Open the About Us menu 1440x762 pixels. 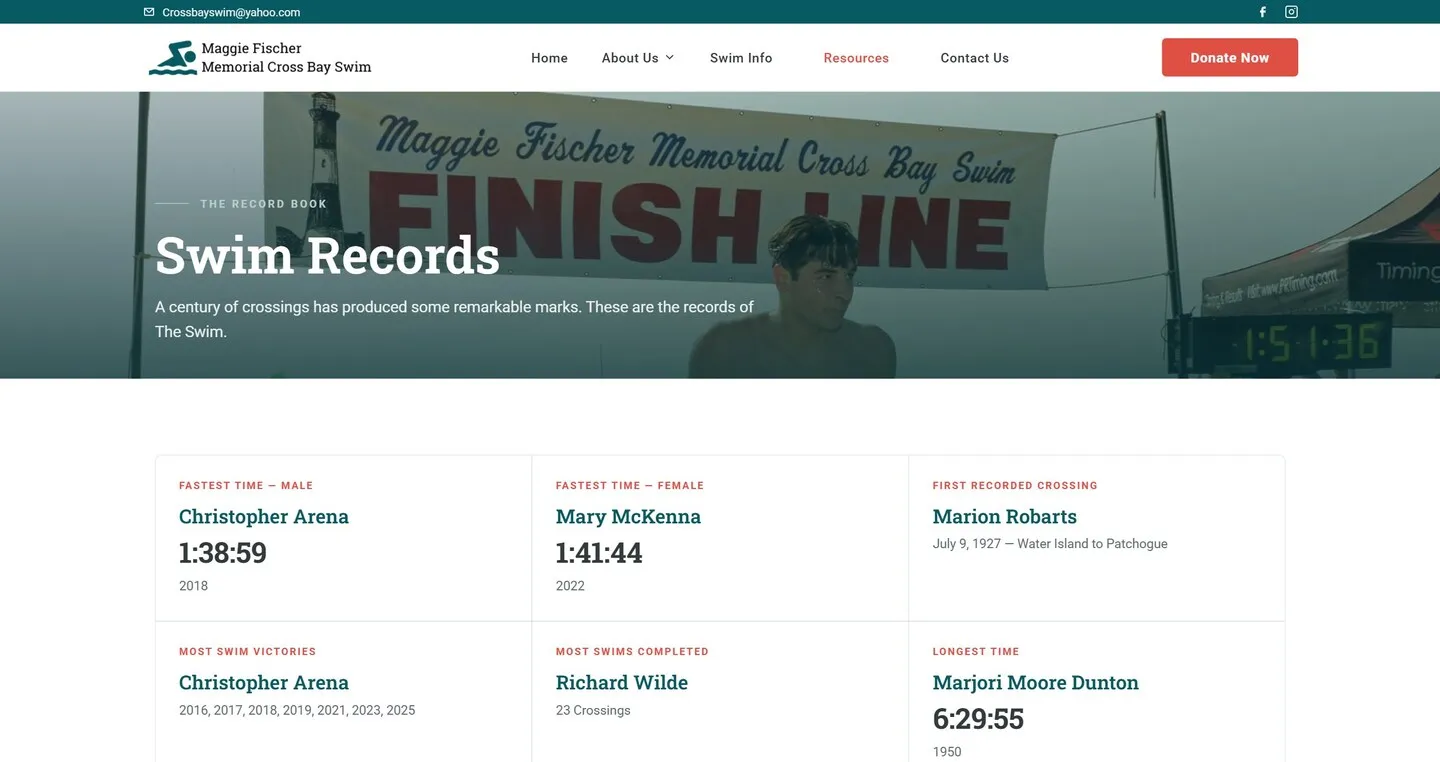coord(630,58)
